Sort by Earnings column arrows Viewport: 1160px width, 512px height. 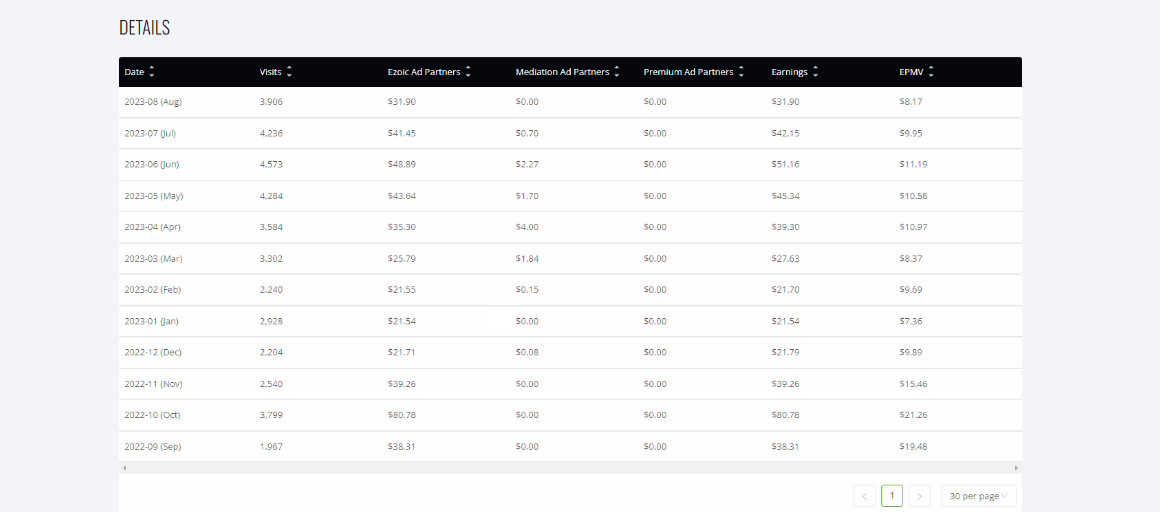(815, 72)
